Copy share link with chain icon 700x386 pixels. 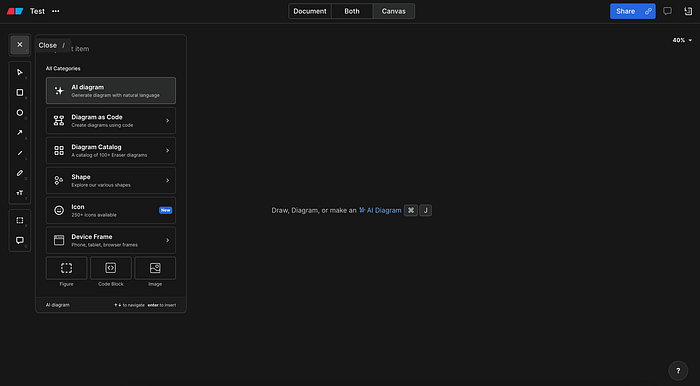tap(648, 11)
